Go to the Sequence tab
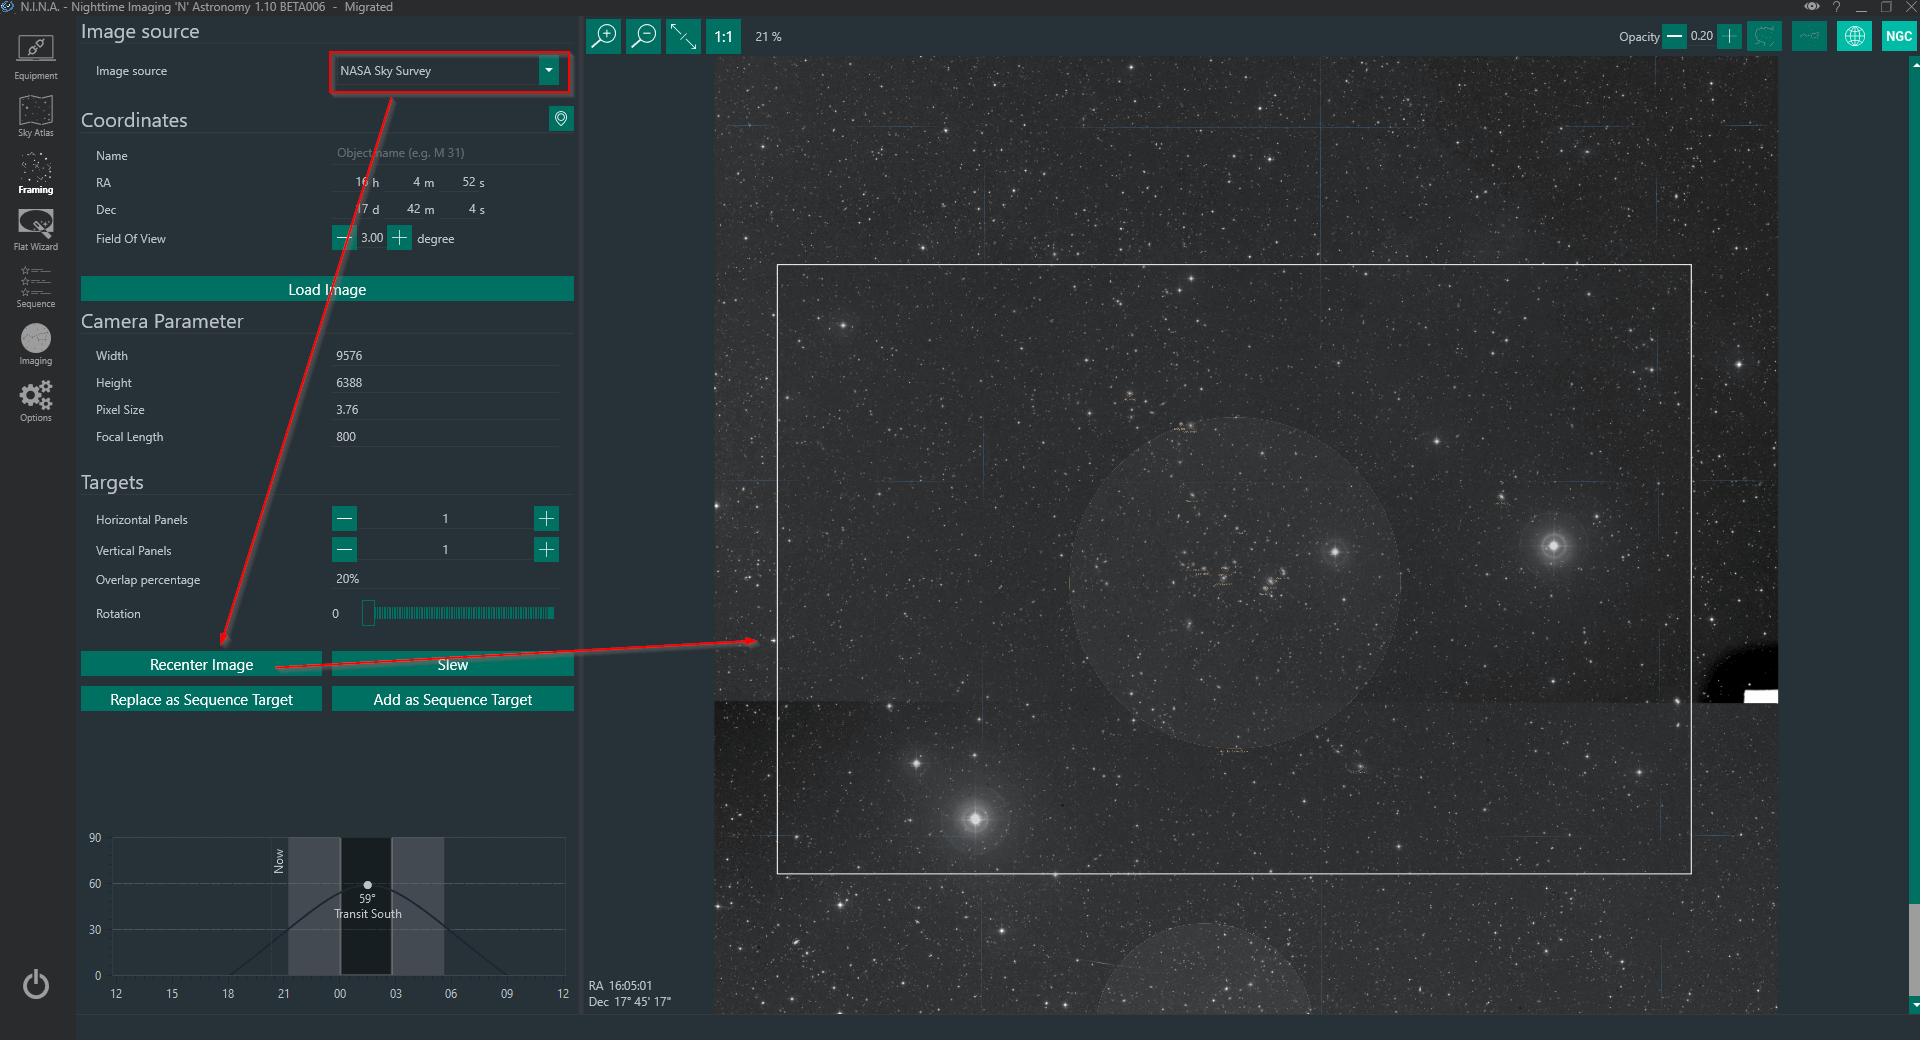The width and height of the screenshot is (1920, 1040). click(x=36, y=286)
